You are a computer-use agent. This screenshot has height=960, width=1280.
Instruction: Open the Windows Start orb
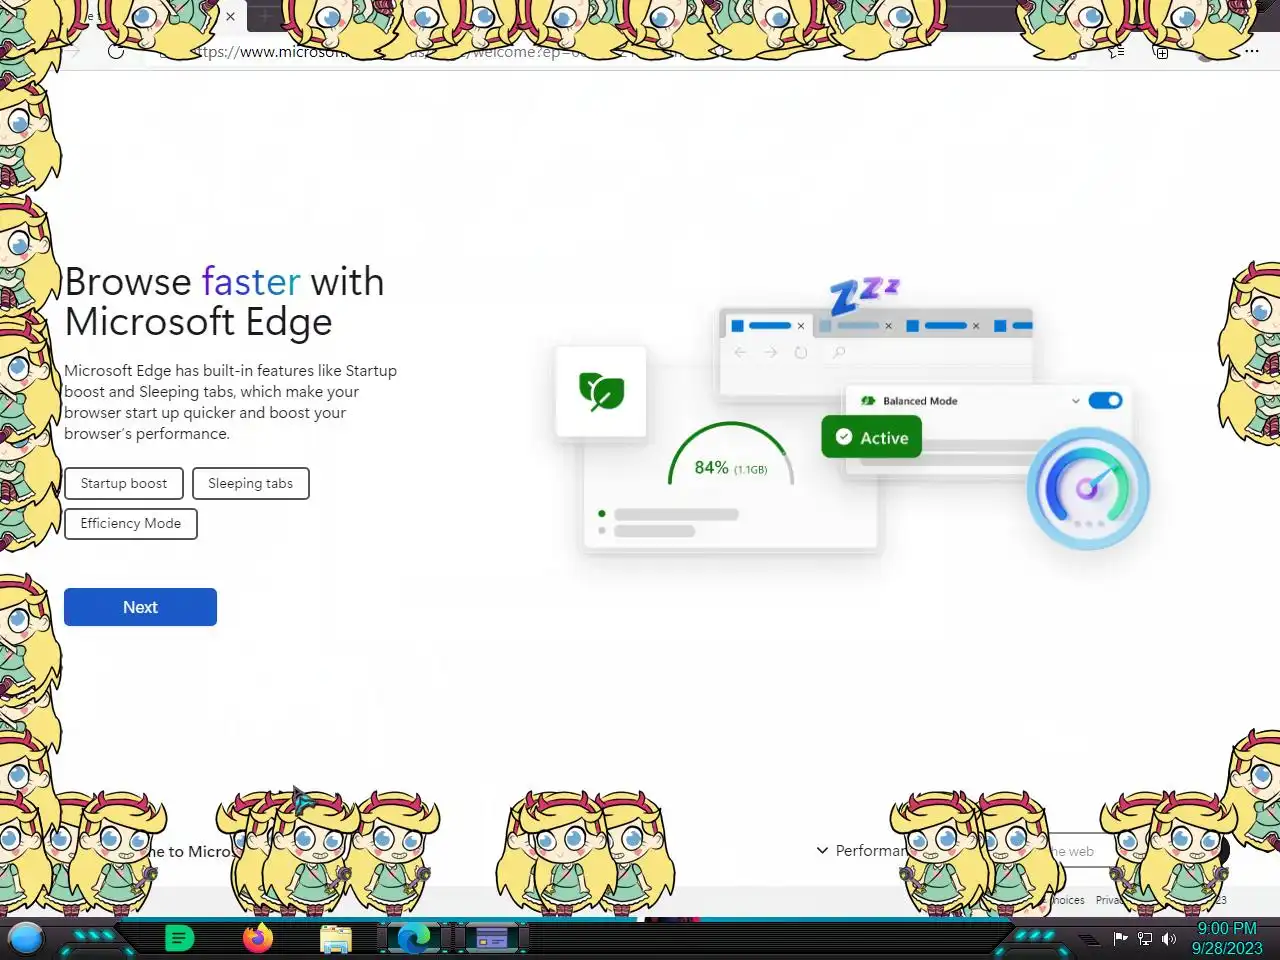(26, 938)
